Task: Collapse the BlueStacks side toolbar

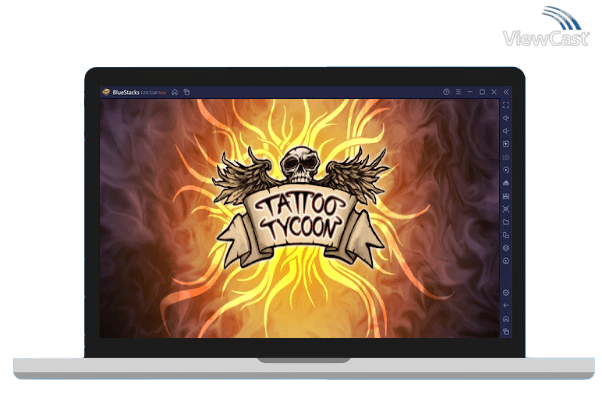Action: point(506,92)
